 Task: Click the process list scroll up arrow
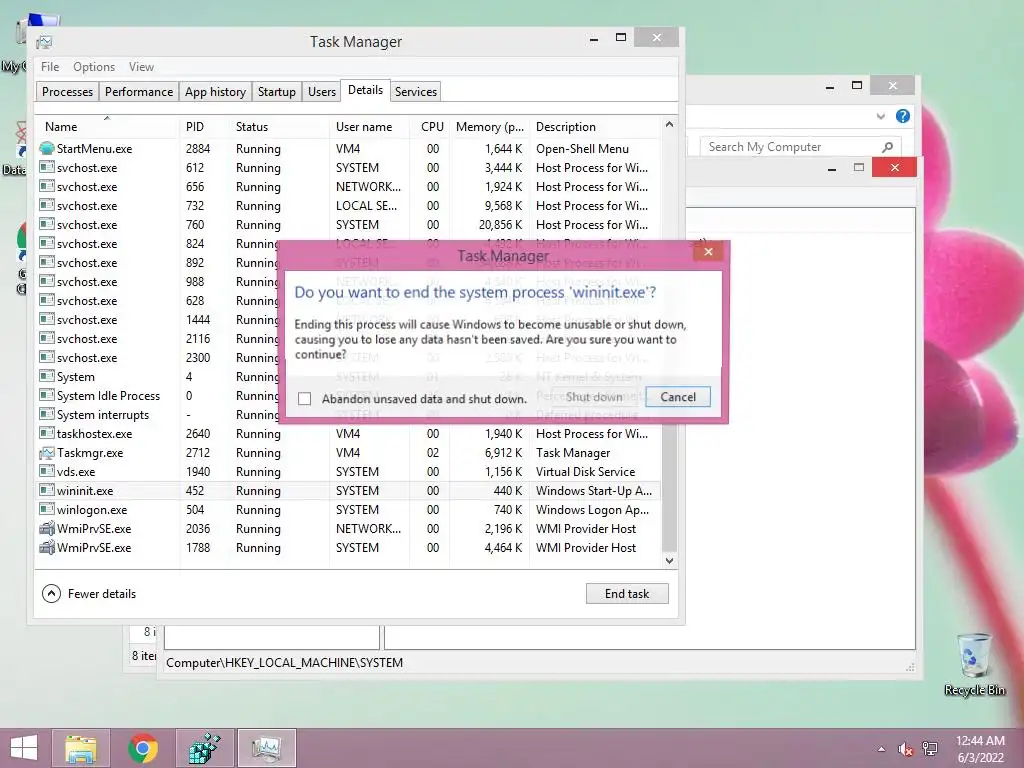coord(669,124)
